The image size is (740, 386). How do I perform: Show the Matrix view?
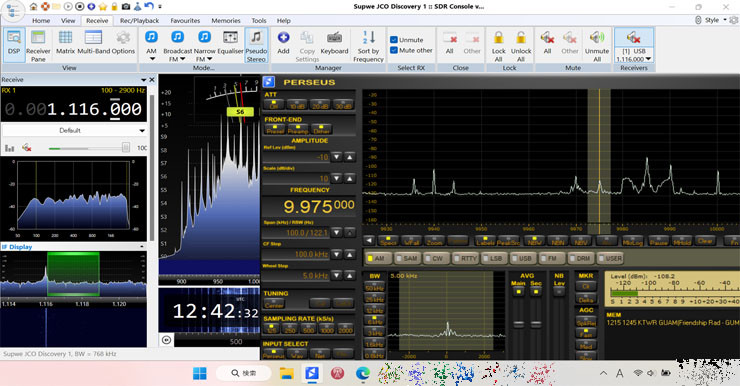[65, 42]
